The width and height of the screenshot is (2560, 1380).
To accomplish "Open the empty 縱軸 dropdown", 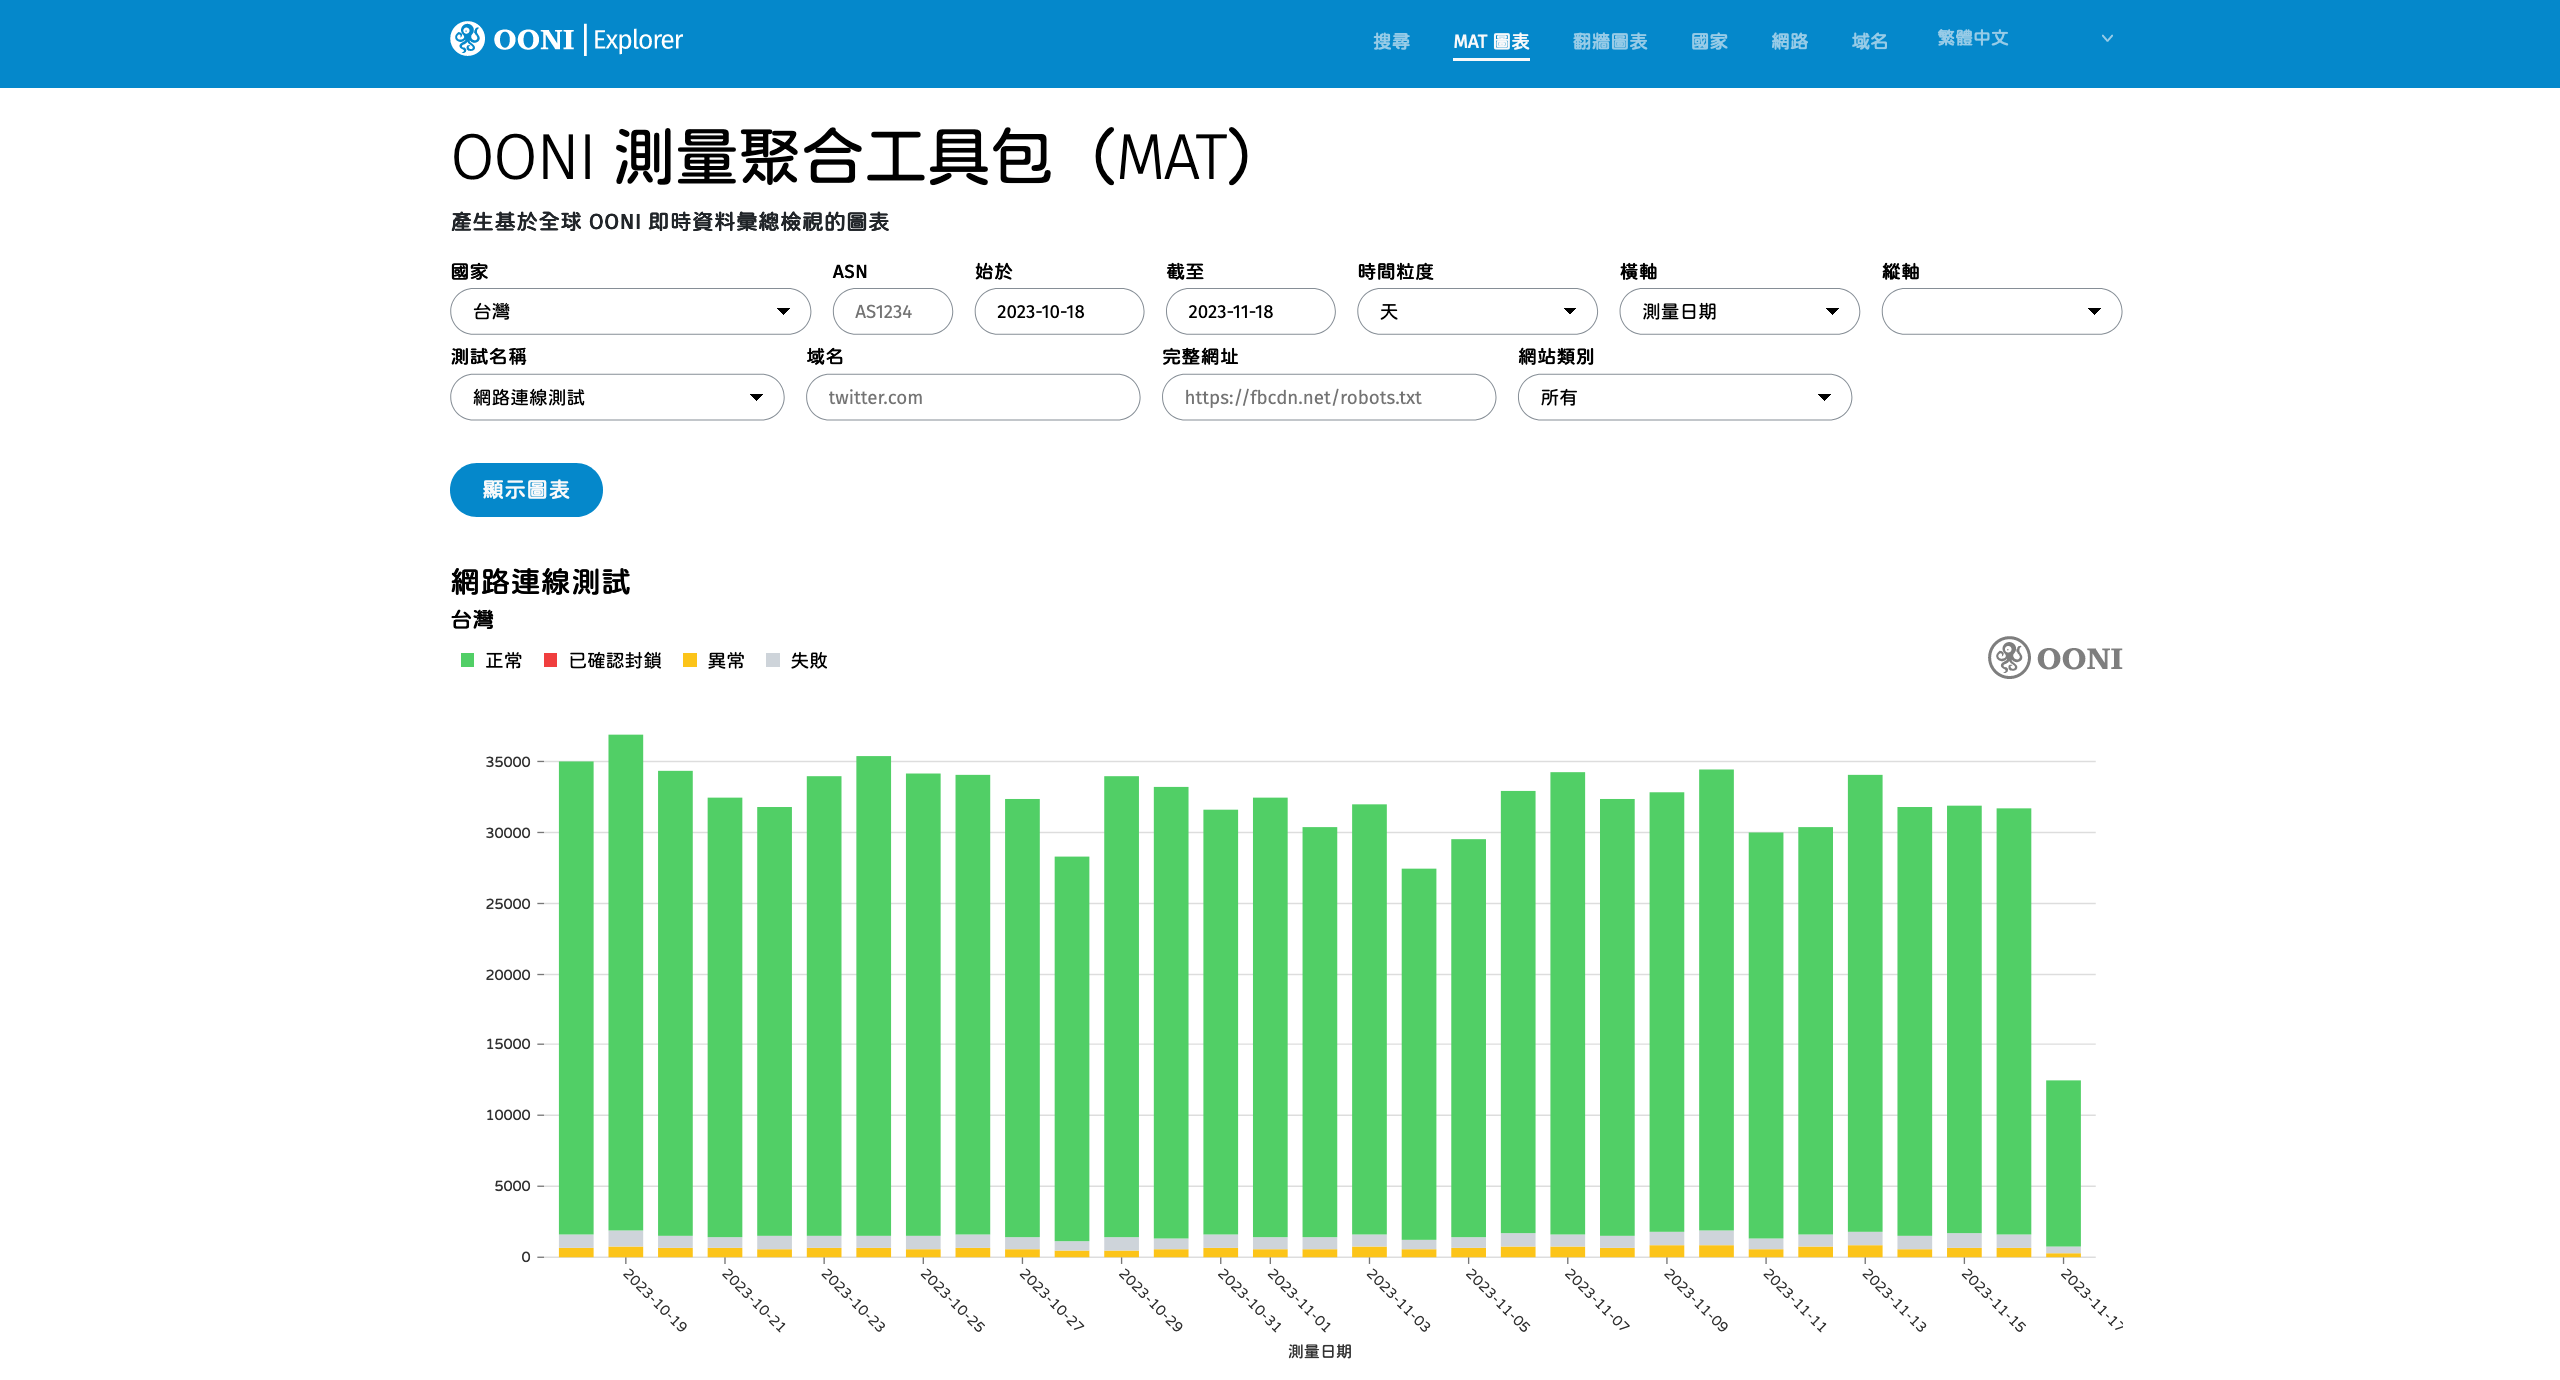I will point(2000,312).
